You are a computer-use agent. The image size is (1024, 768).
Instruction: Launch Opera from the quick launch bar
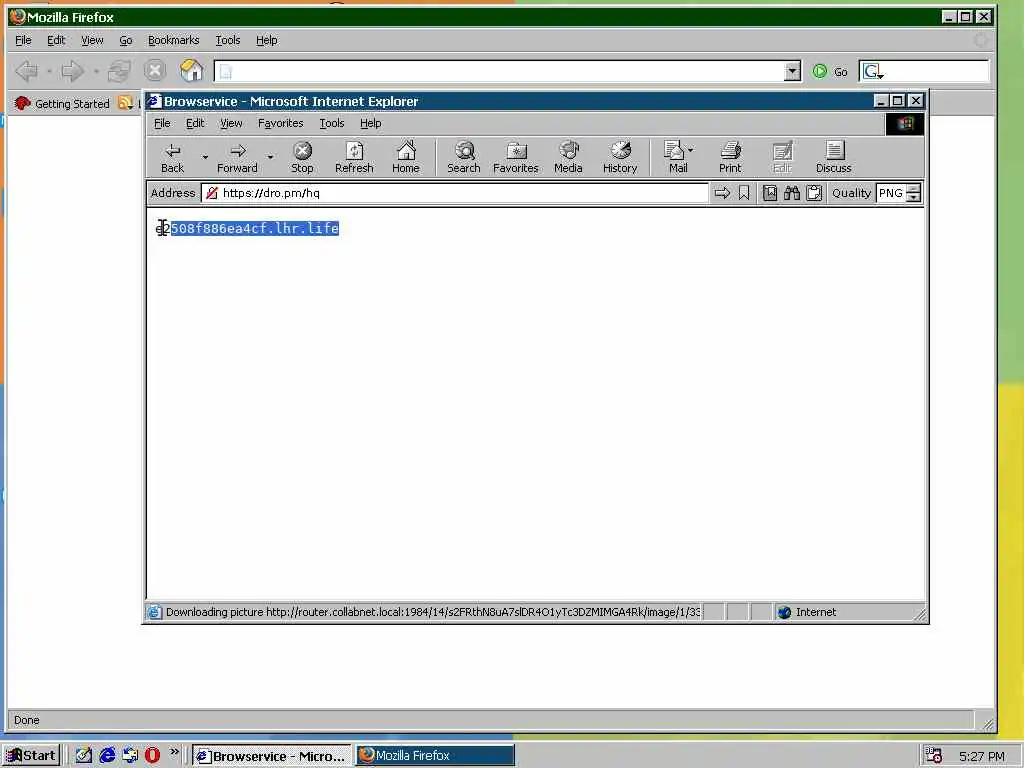(152, 756)
